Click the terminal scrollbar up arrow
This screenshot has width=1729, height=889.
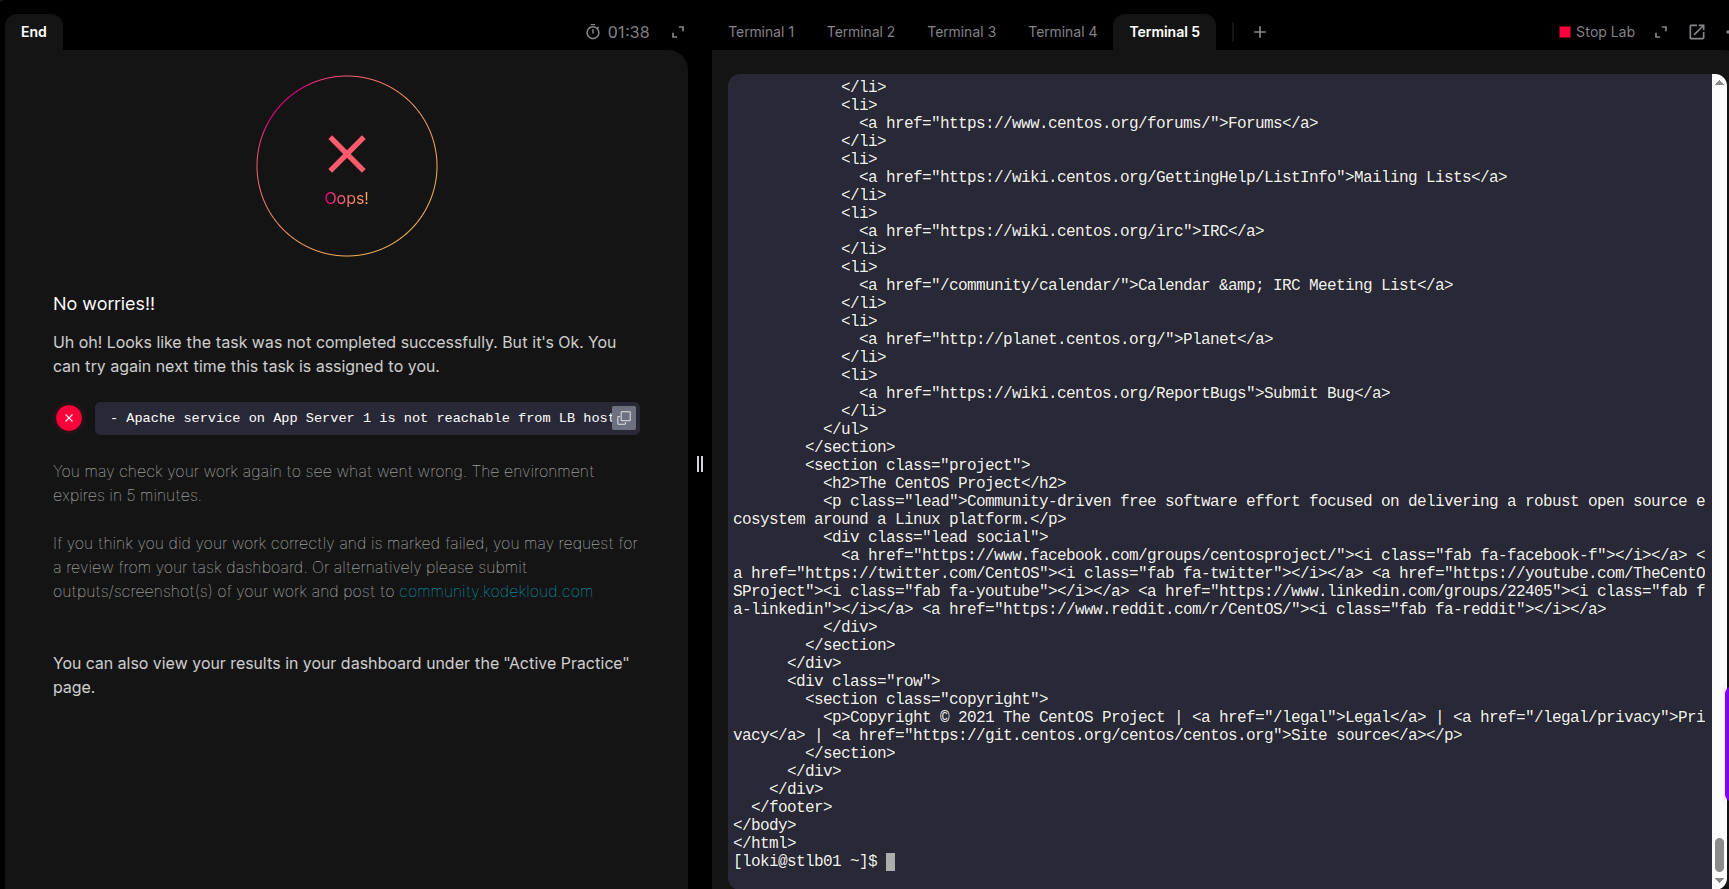(1719, 82)
